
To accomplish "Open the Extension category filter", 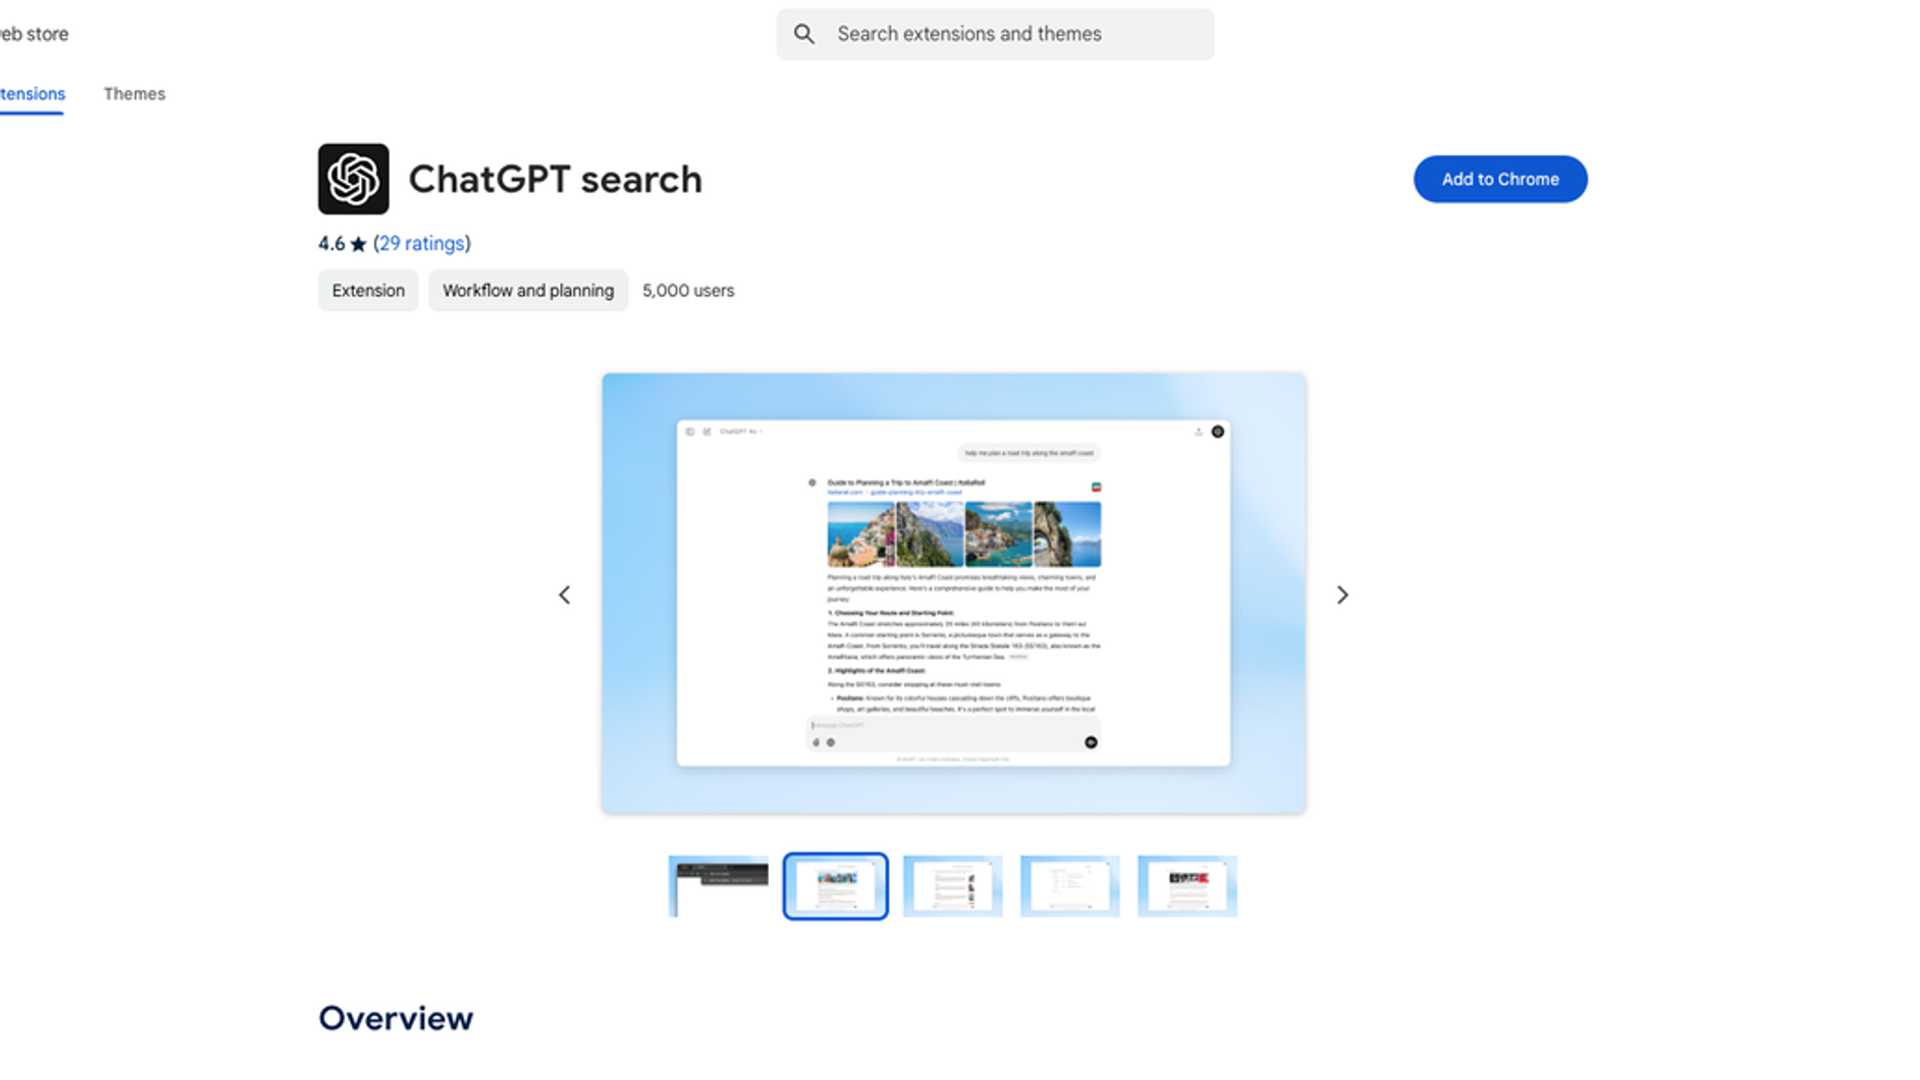I will (x=367, y=290).
